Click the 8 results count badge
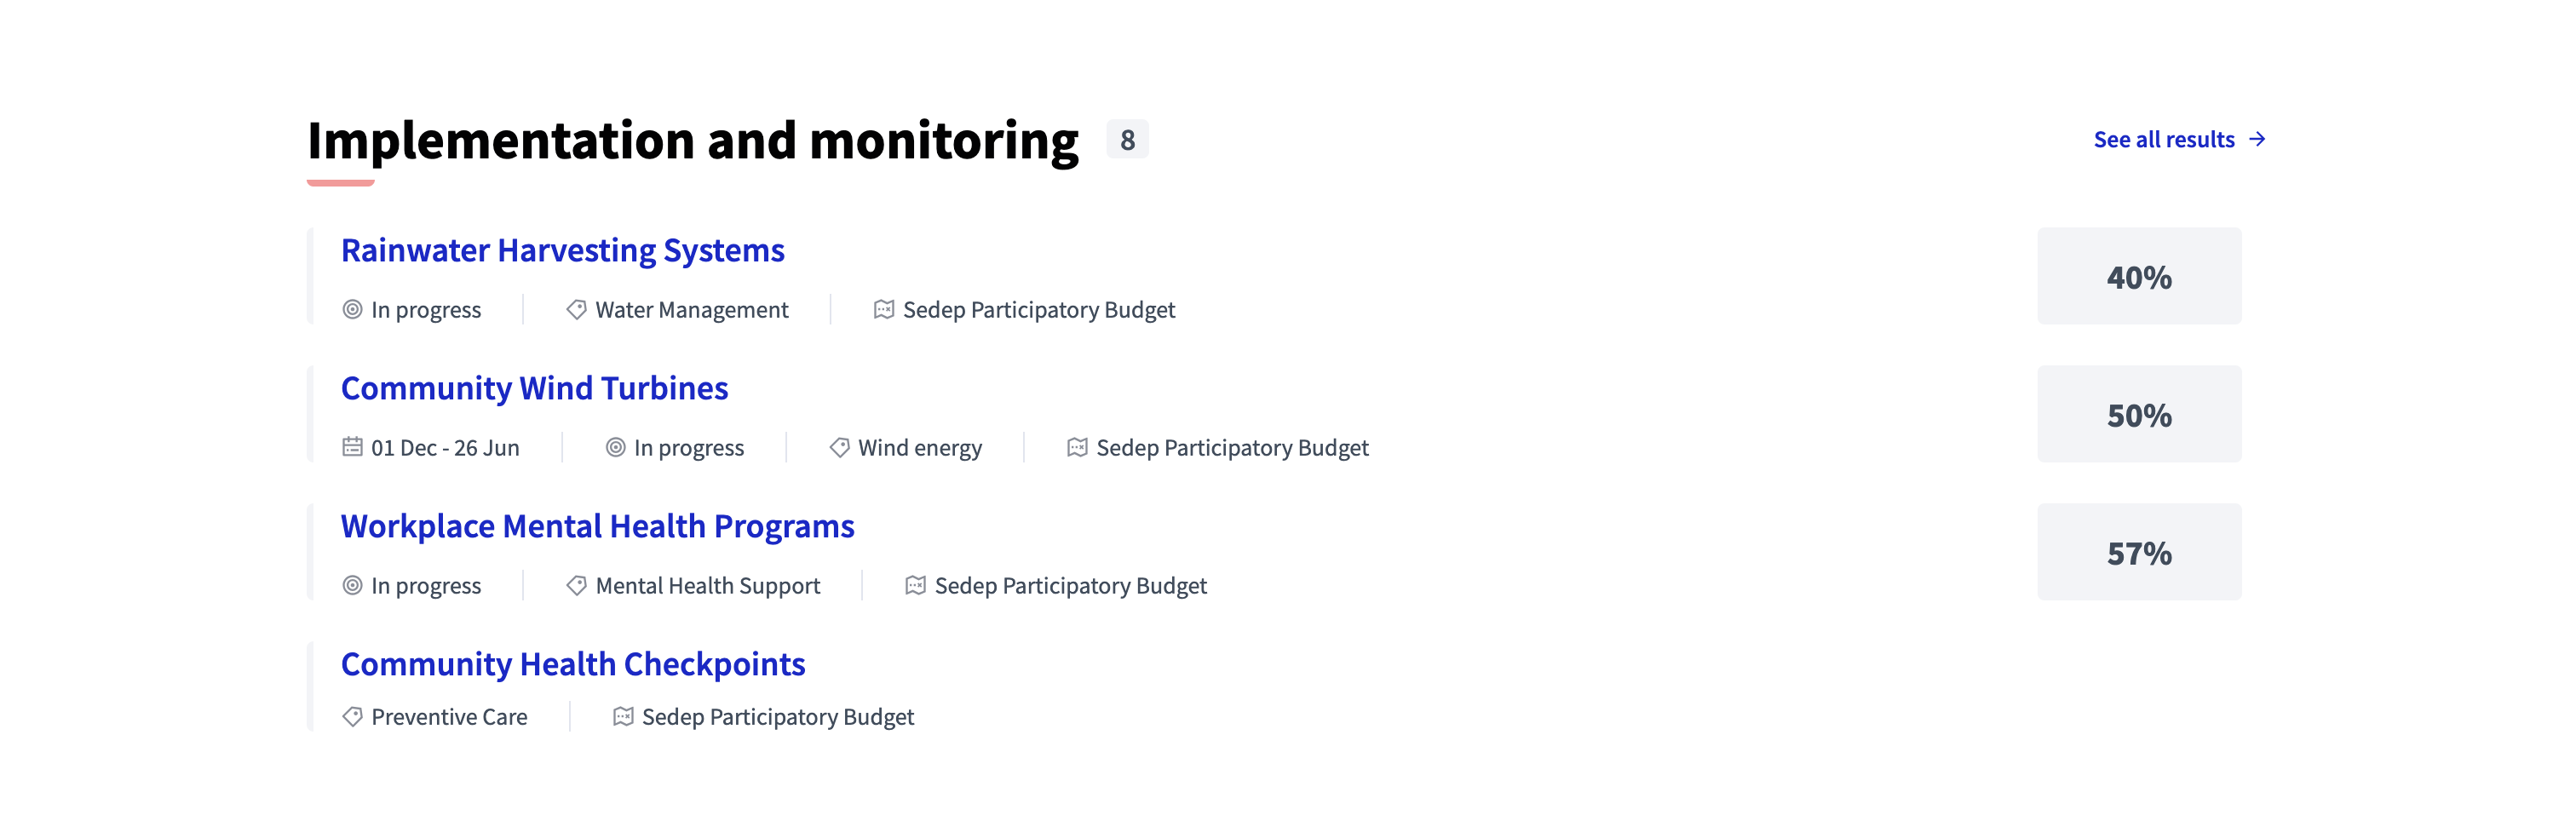The height and width of the screenshot is (821, 2576). 1128,140
